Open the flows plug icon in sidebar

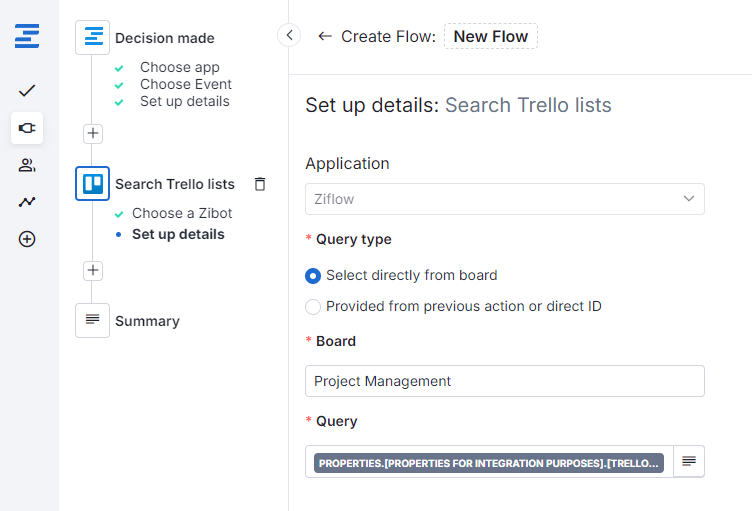(27, 128)
